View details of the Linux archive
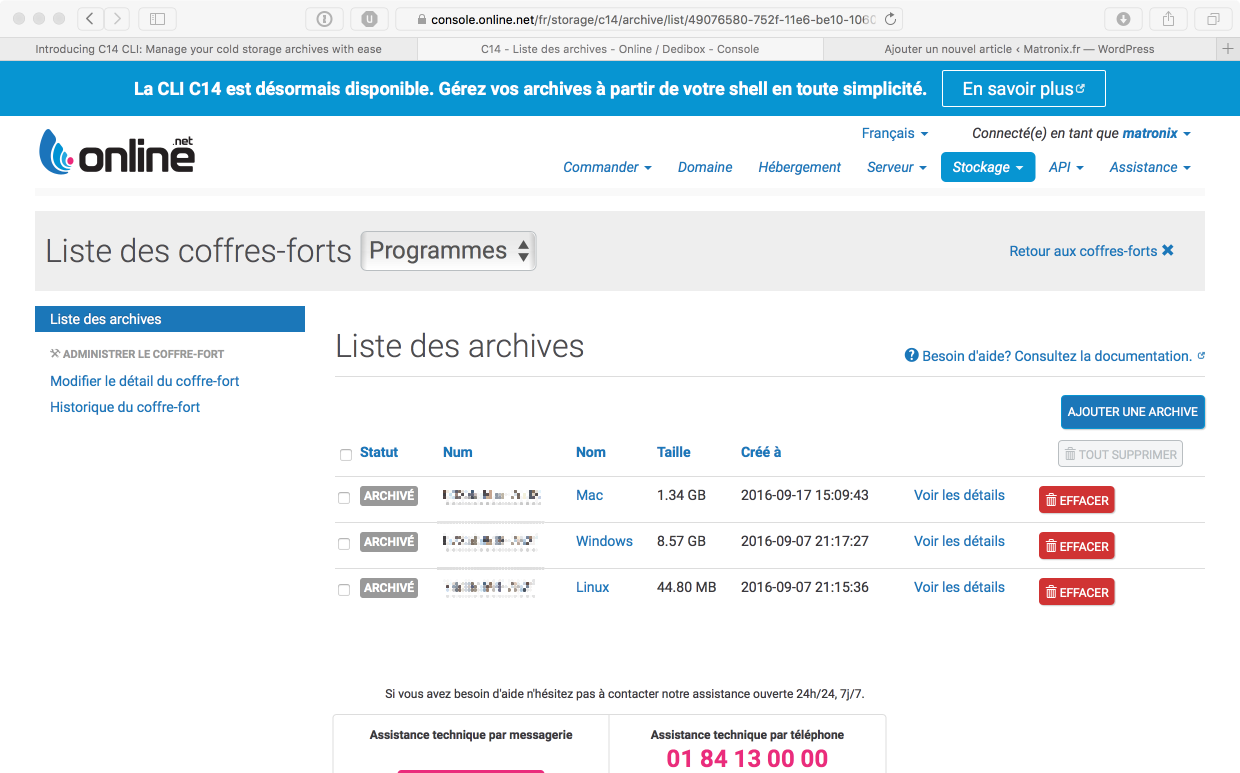The width and height of the screenshot is (1240, 773). [959, 587]
